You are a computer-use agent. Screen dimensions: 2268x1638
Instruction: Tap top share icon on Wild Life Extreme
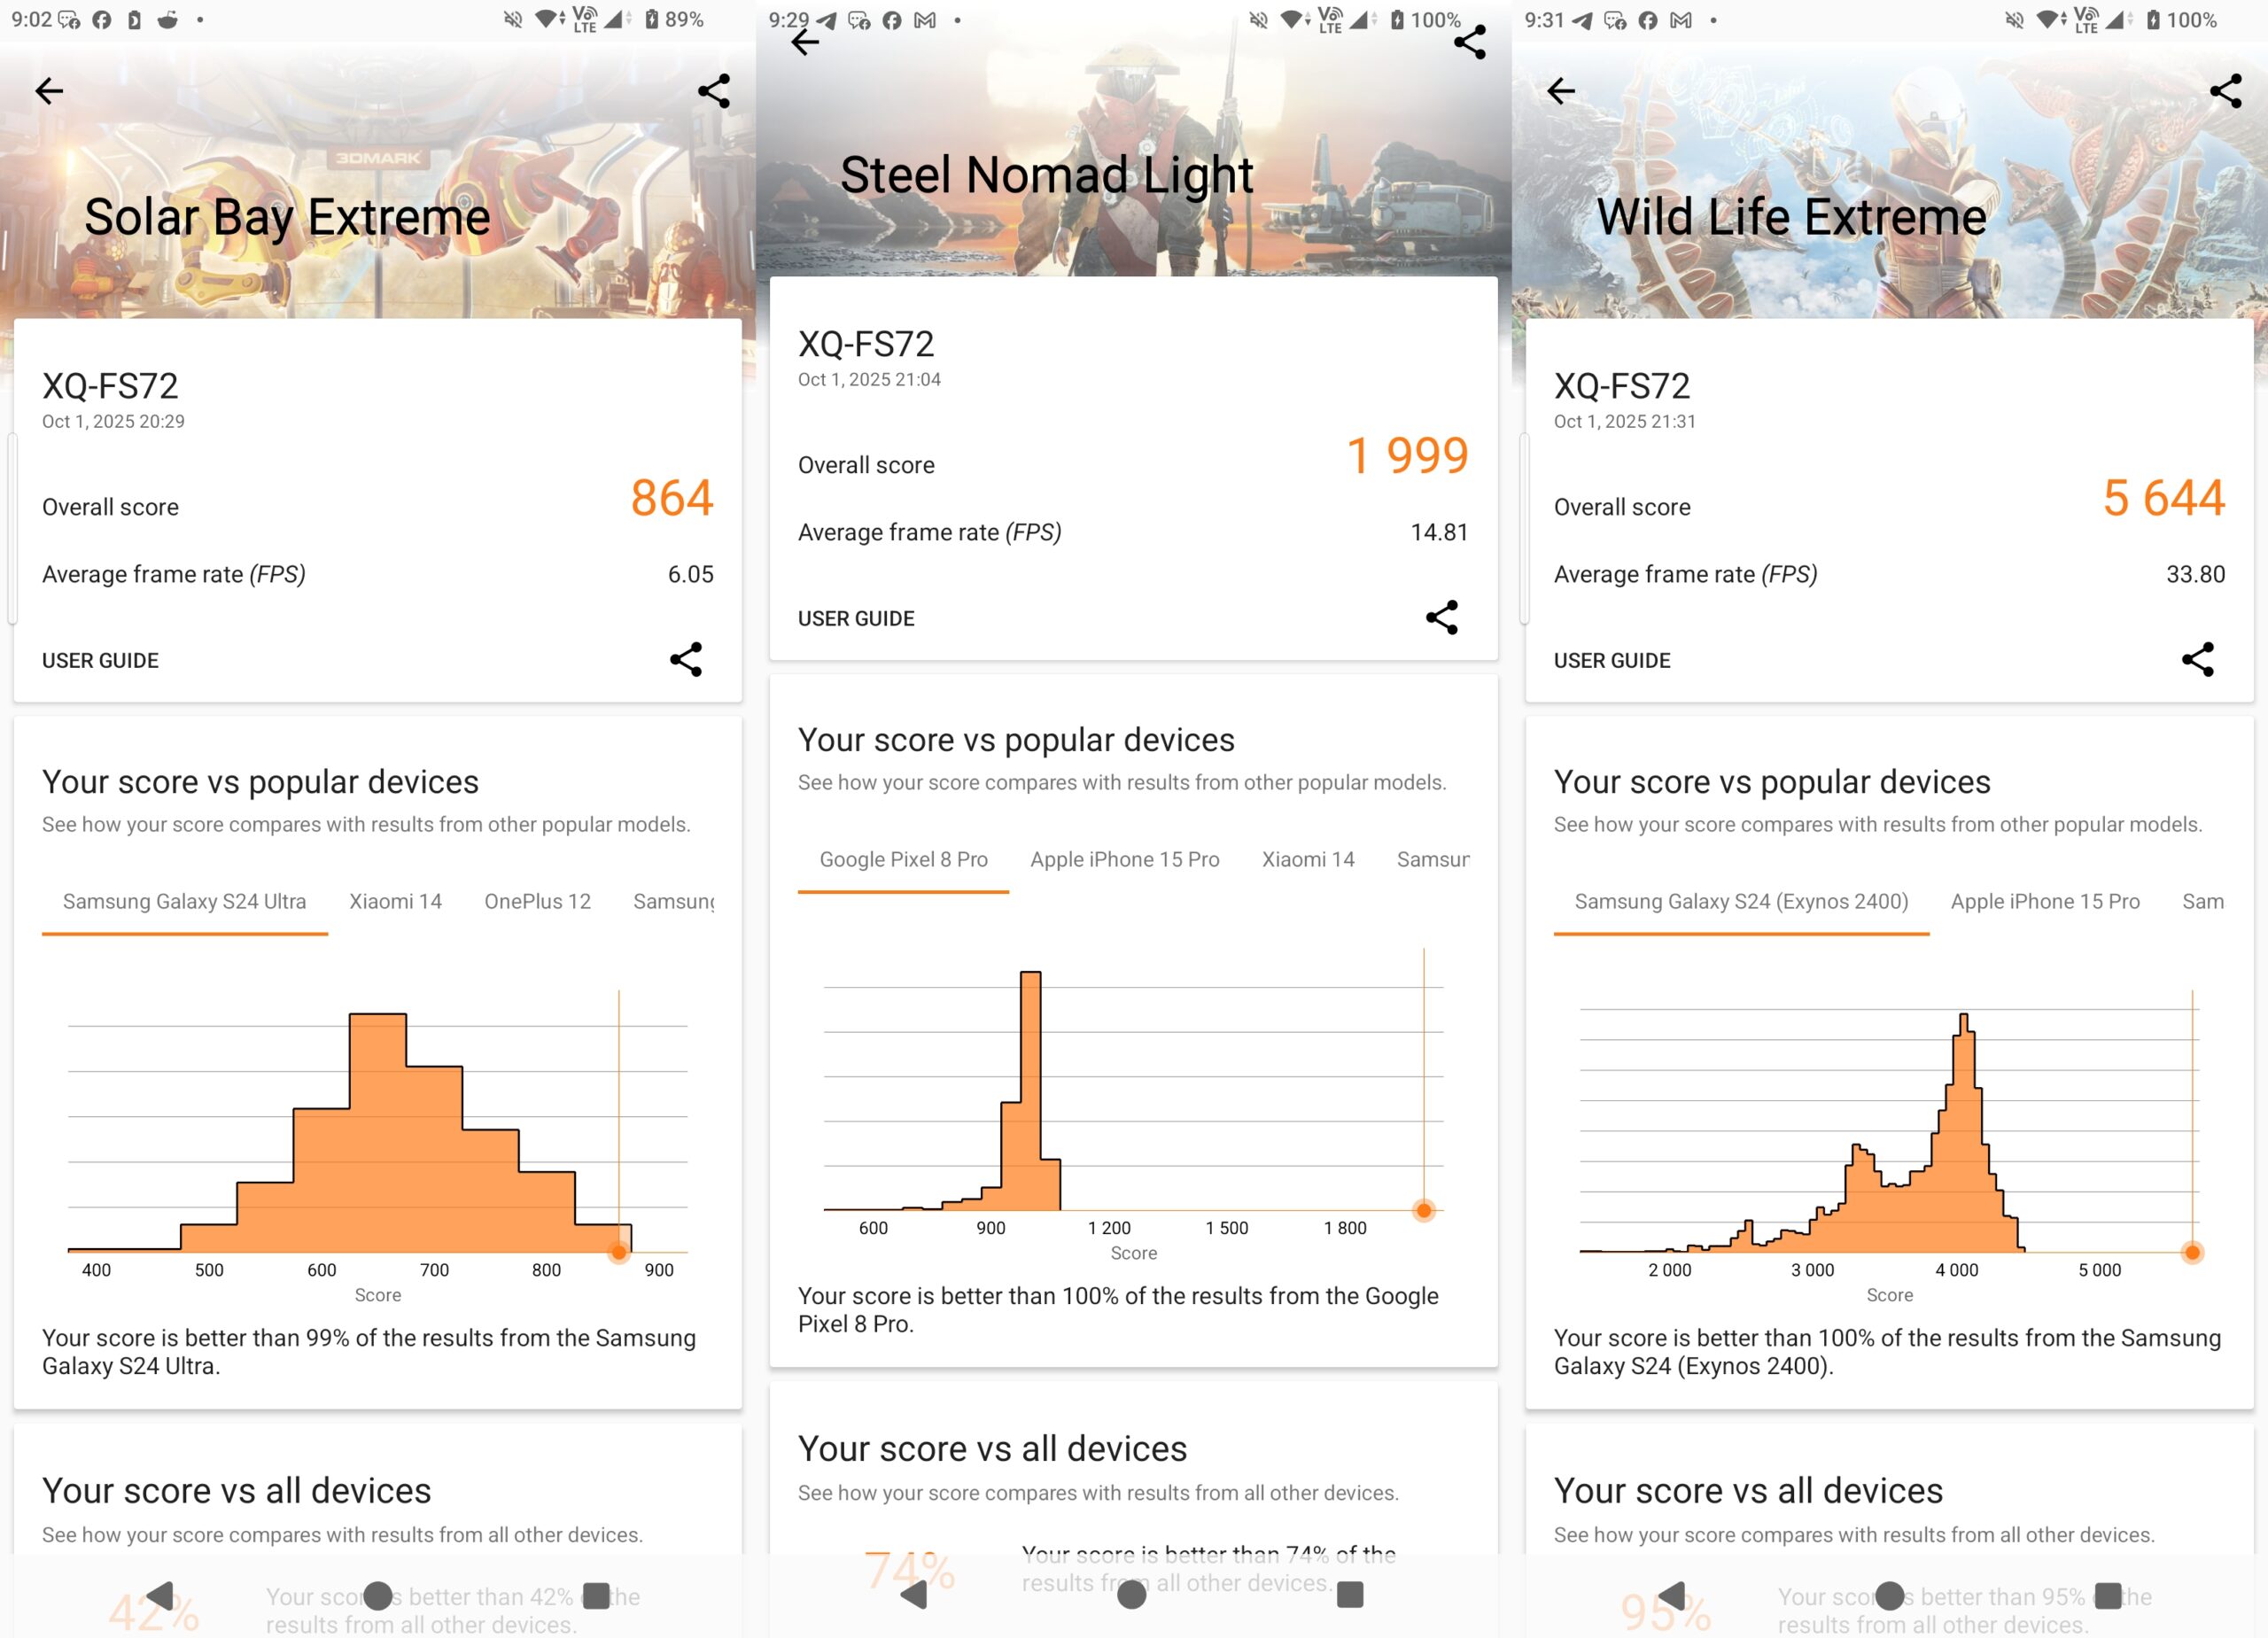click(x=2225, y=91)
